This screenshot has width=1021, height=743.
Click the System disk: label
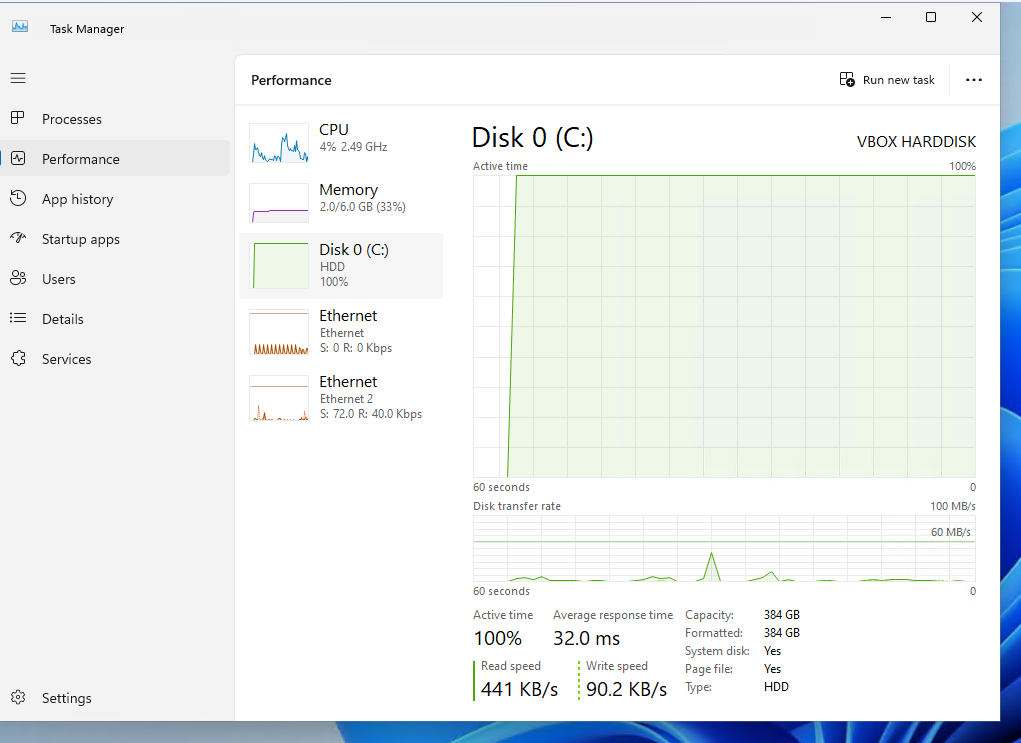(x=717, y=651)
